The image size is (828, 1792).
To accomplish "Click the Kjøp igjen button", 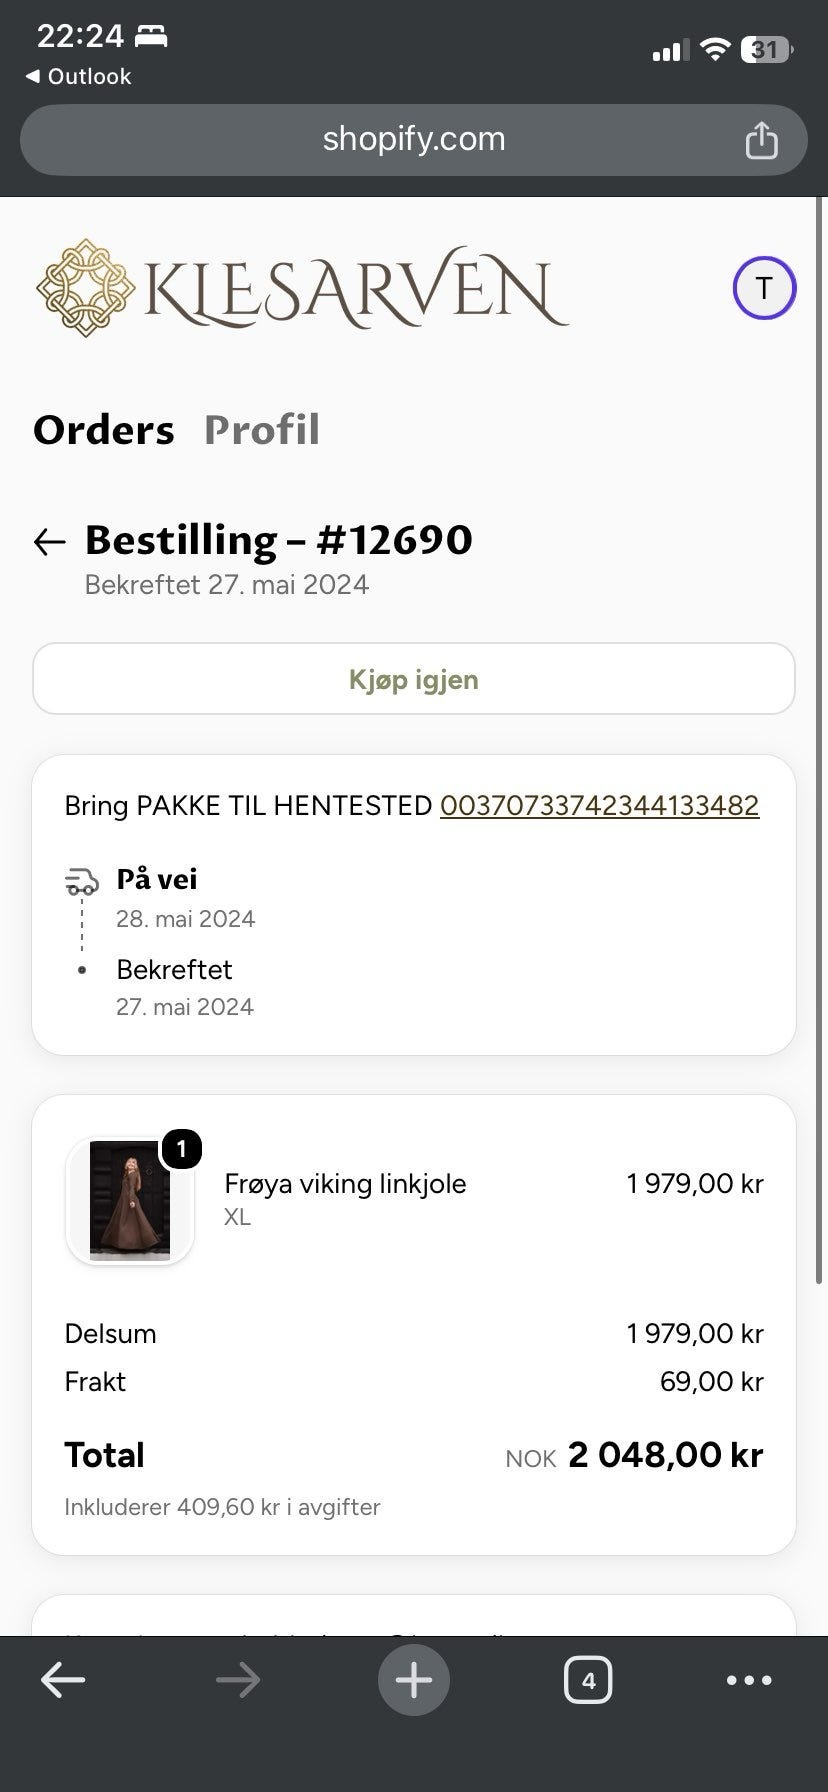I will [x=414, y=679].
